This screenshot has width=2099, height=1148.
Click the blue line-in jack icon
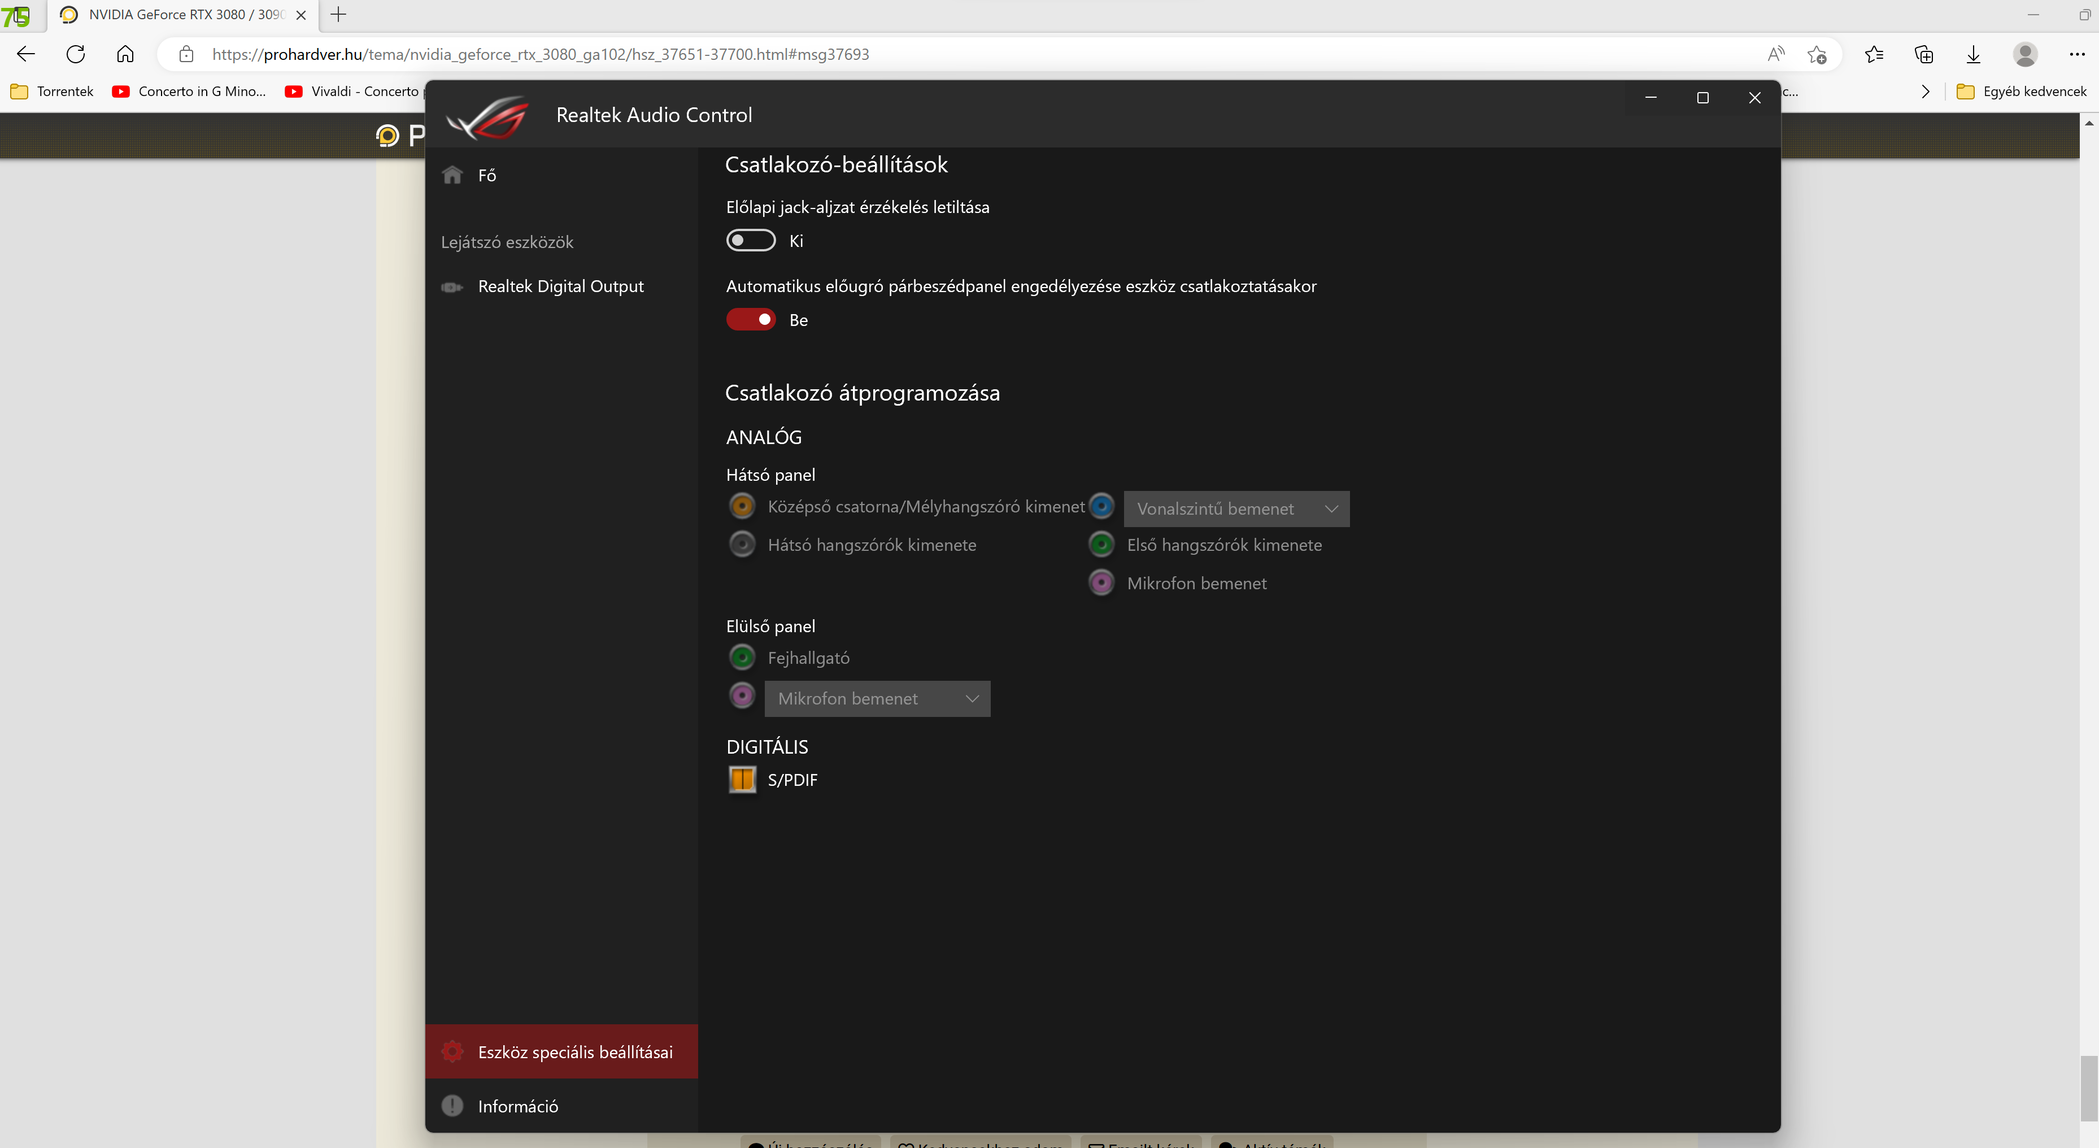pos(1101,506)
